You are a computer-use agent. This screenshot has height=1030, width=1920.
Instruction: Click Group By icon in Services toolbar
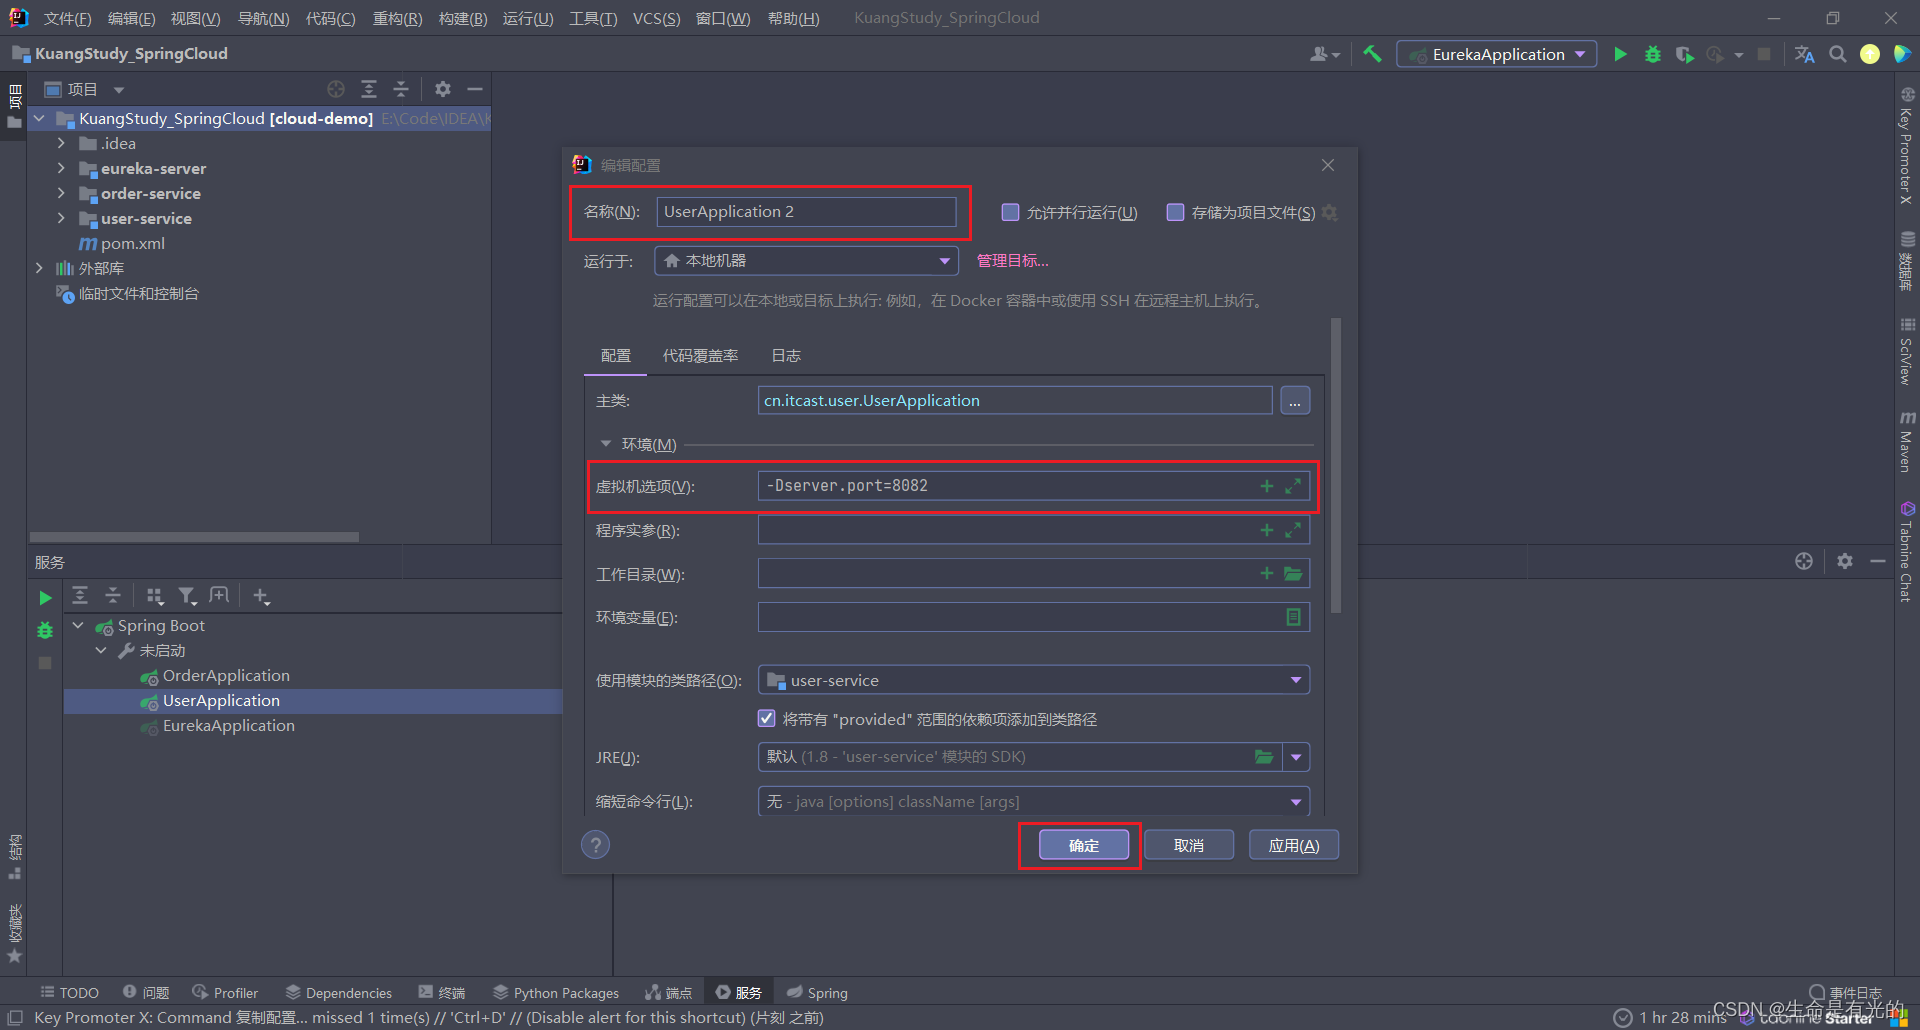pos(155,596)
